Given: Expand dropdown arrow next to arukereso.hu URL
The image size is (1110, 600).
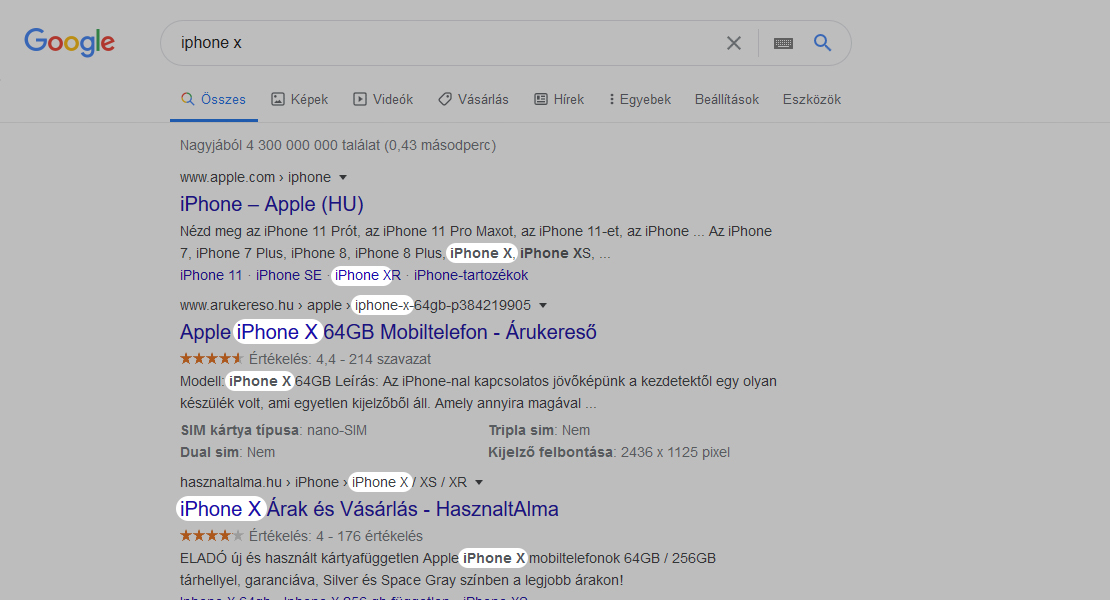Looking at the screenshot, I should point(543,306).
